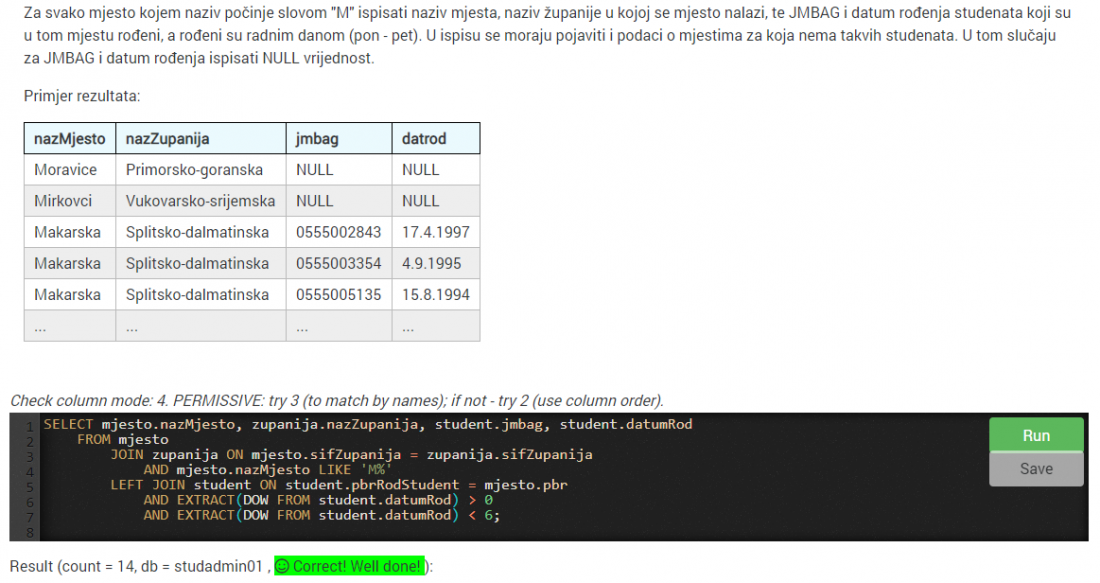This screenshot has width=1100, height=583.
Task: Click the nazMjesto column header
Action: [69, 139]
